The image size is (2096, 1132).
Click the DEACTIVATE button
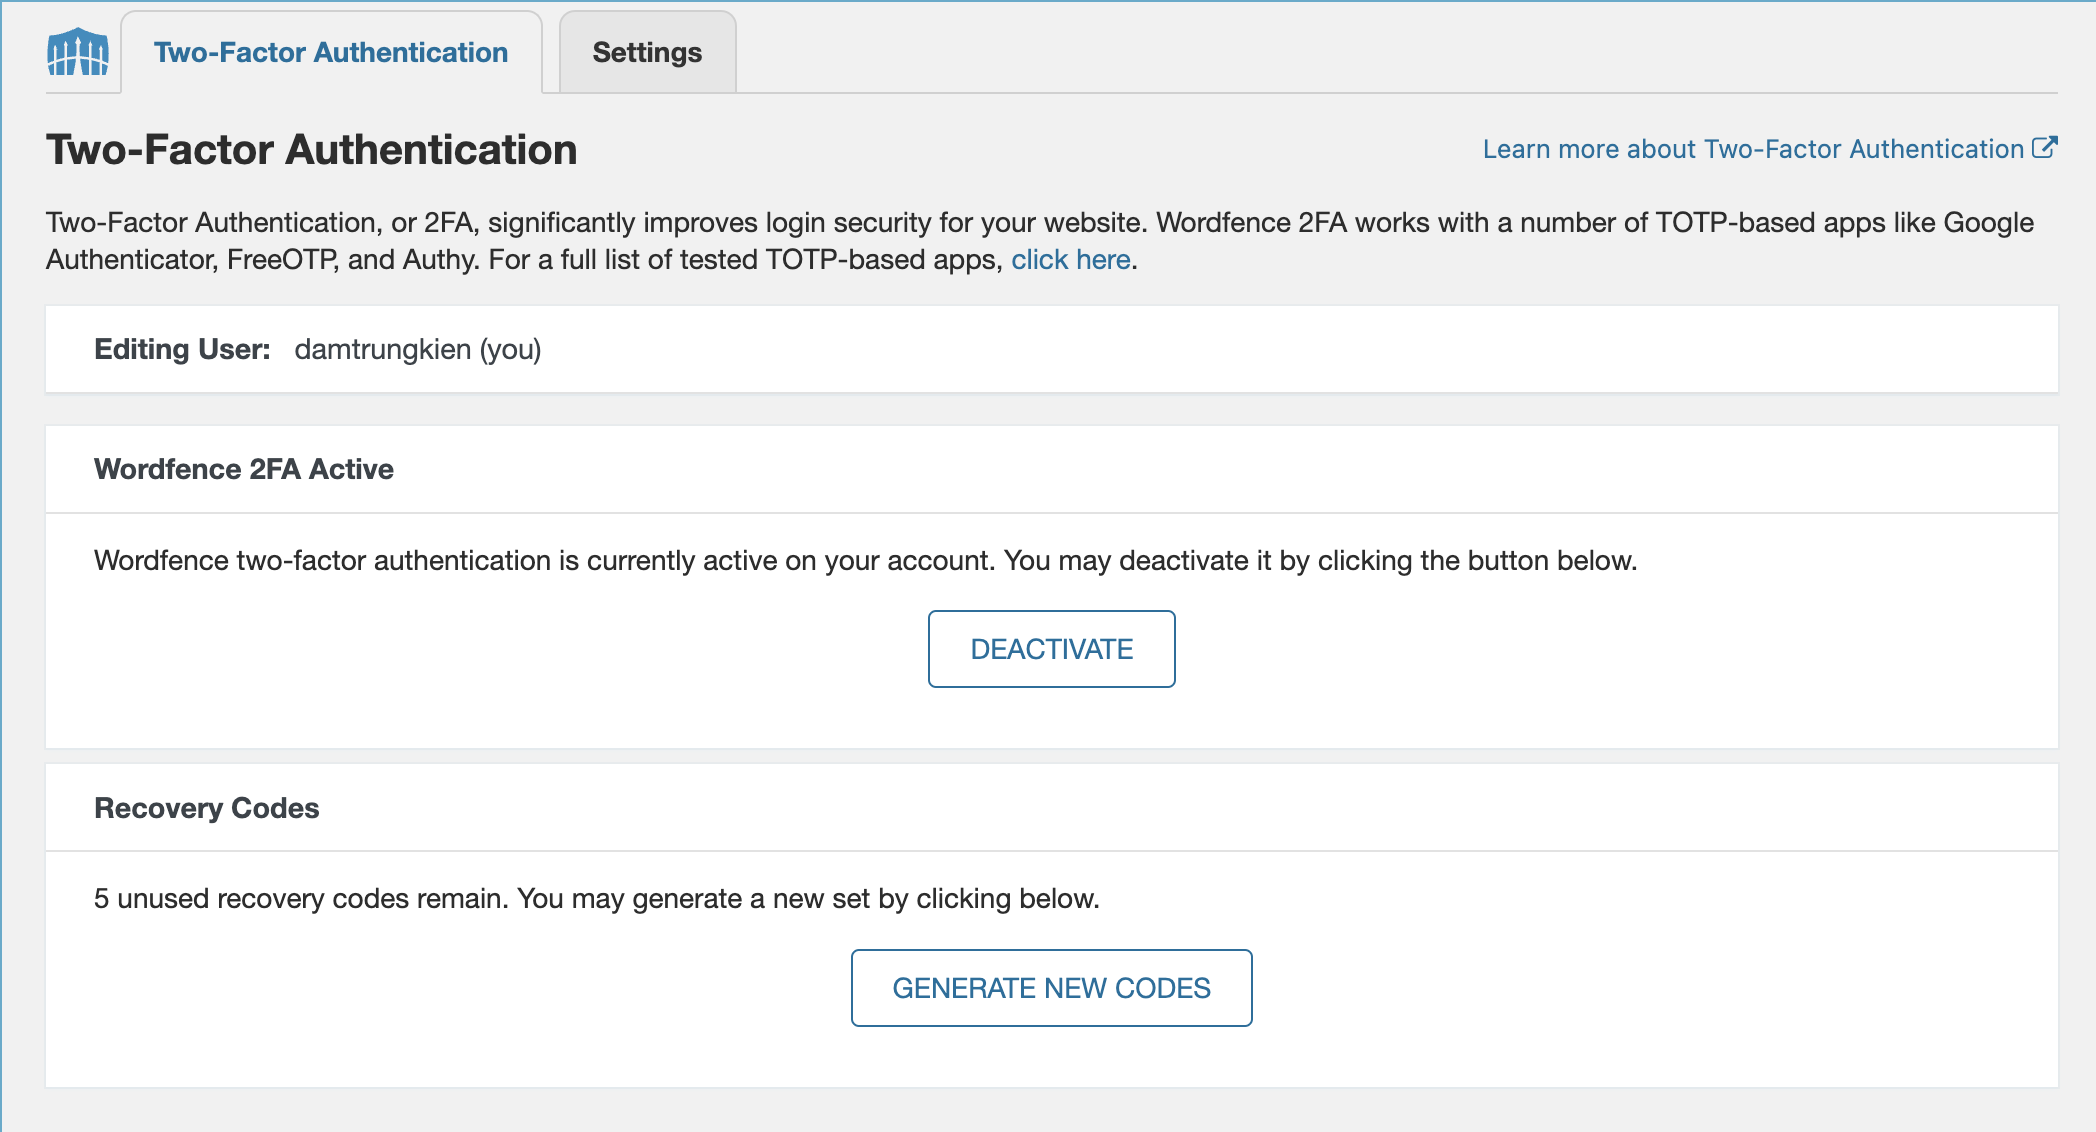(x=1051, y=649)
